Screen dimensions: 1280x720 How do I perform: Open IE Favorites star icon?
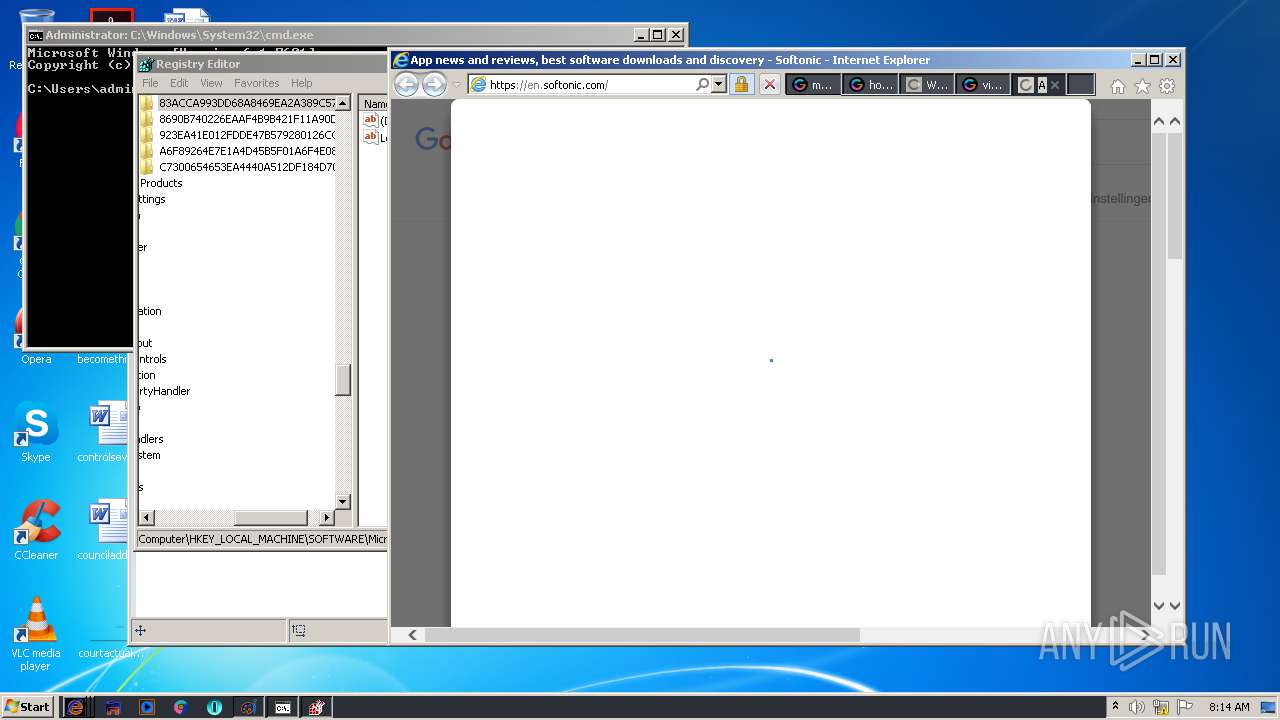[x=1142, y=86]
